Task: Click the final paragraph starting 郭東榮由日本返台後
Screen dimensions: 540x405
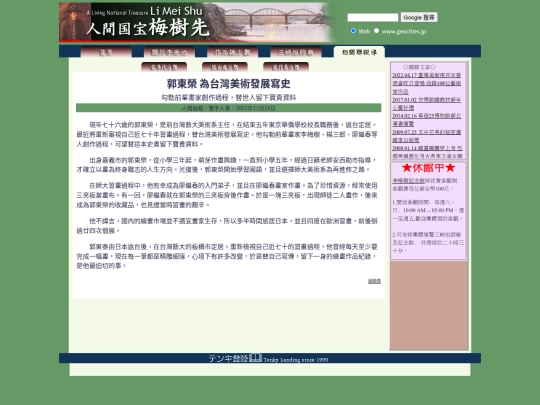Action: 227,256
